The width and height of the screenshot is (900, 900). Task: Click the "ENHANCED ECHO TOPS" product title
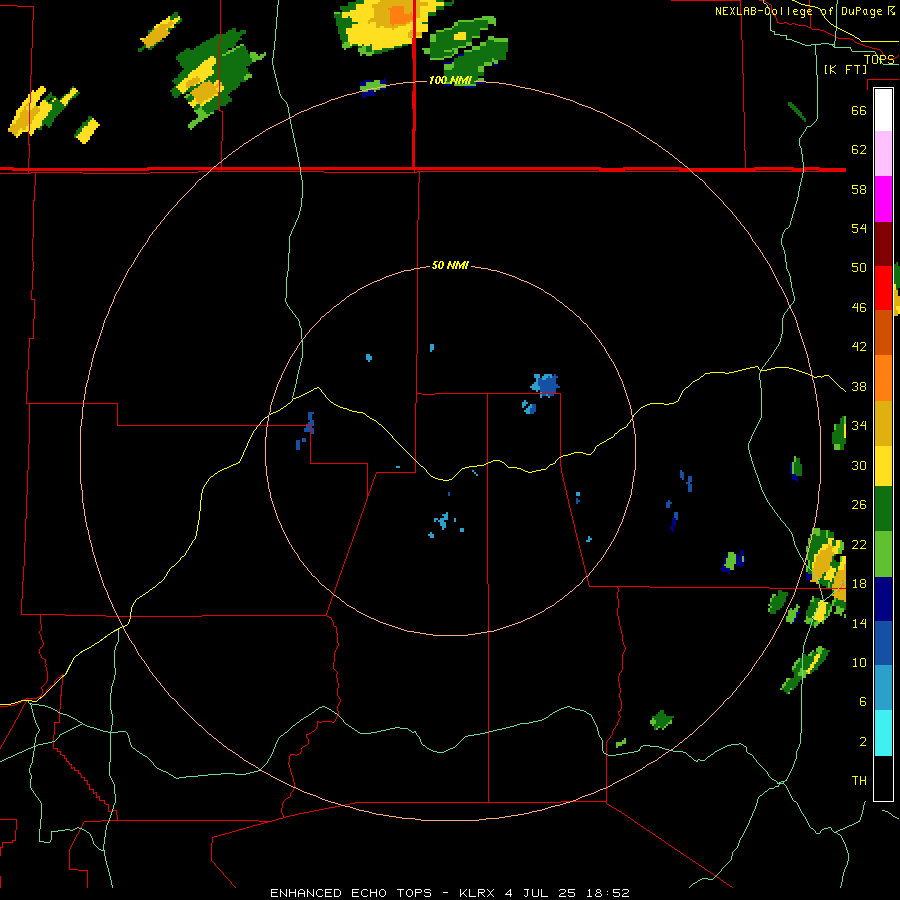pyautogui.click(x=351, y=893)
